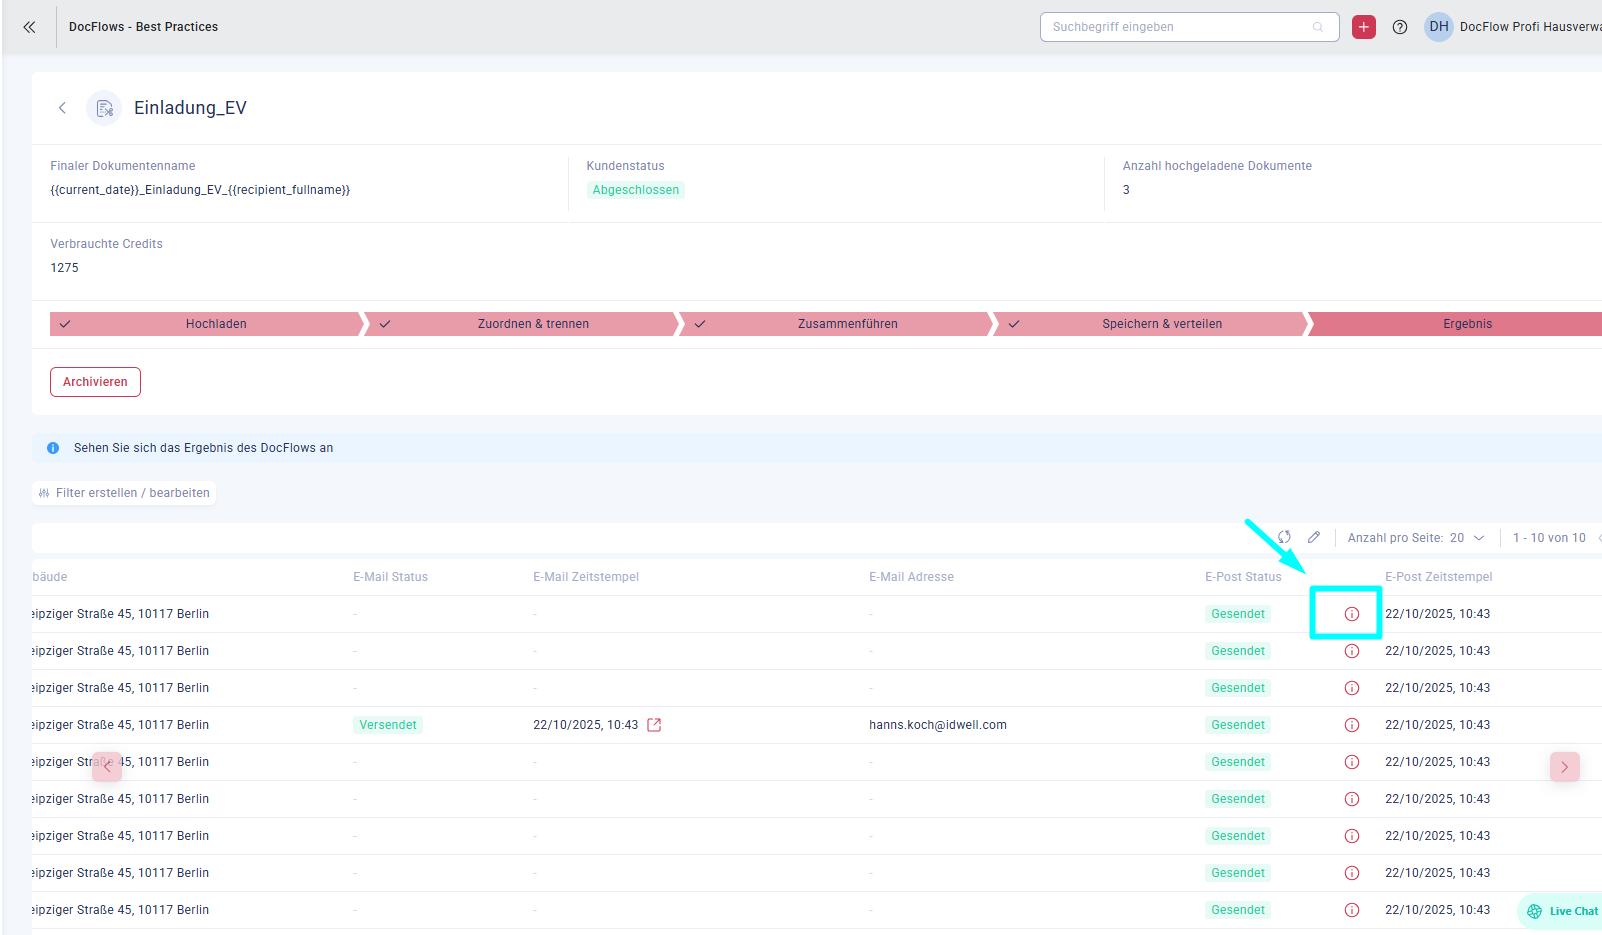Click the Suchbegriff eingeben search field
Viewport: 1602px width, 935px height.
[1178, 27]
